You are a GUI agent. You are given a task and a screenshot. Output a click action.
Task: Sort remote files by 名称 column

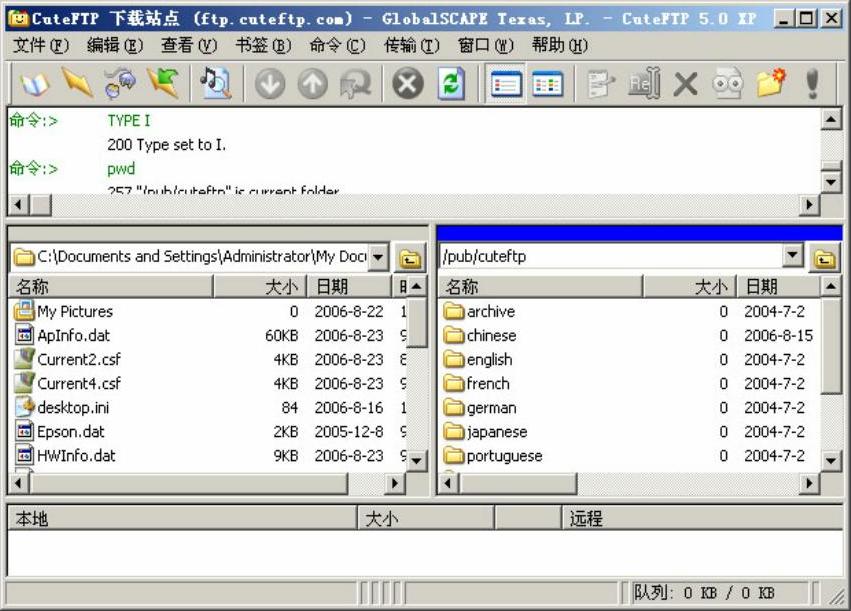[541, 287]
